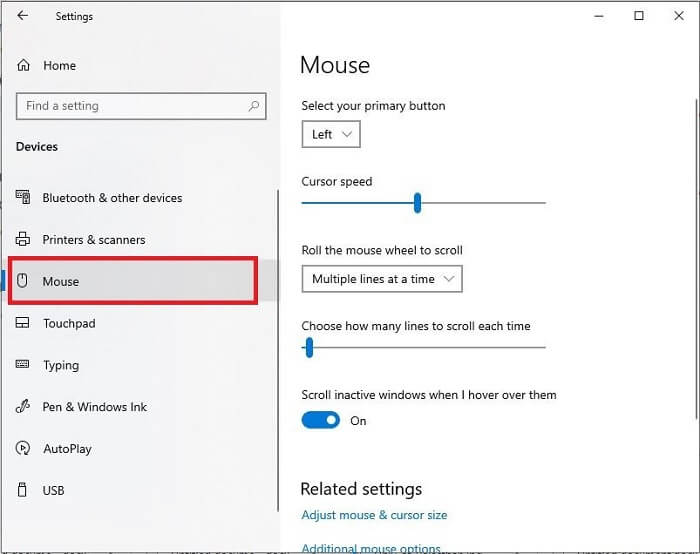Open Home settings page
The image size is (700, 554).
tap(59, 66)
